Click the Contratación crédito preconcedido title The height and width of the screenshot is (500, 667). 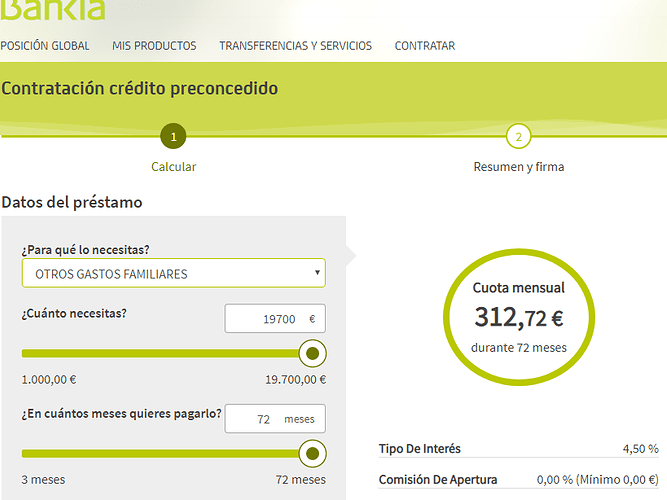140,89
